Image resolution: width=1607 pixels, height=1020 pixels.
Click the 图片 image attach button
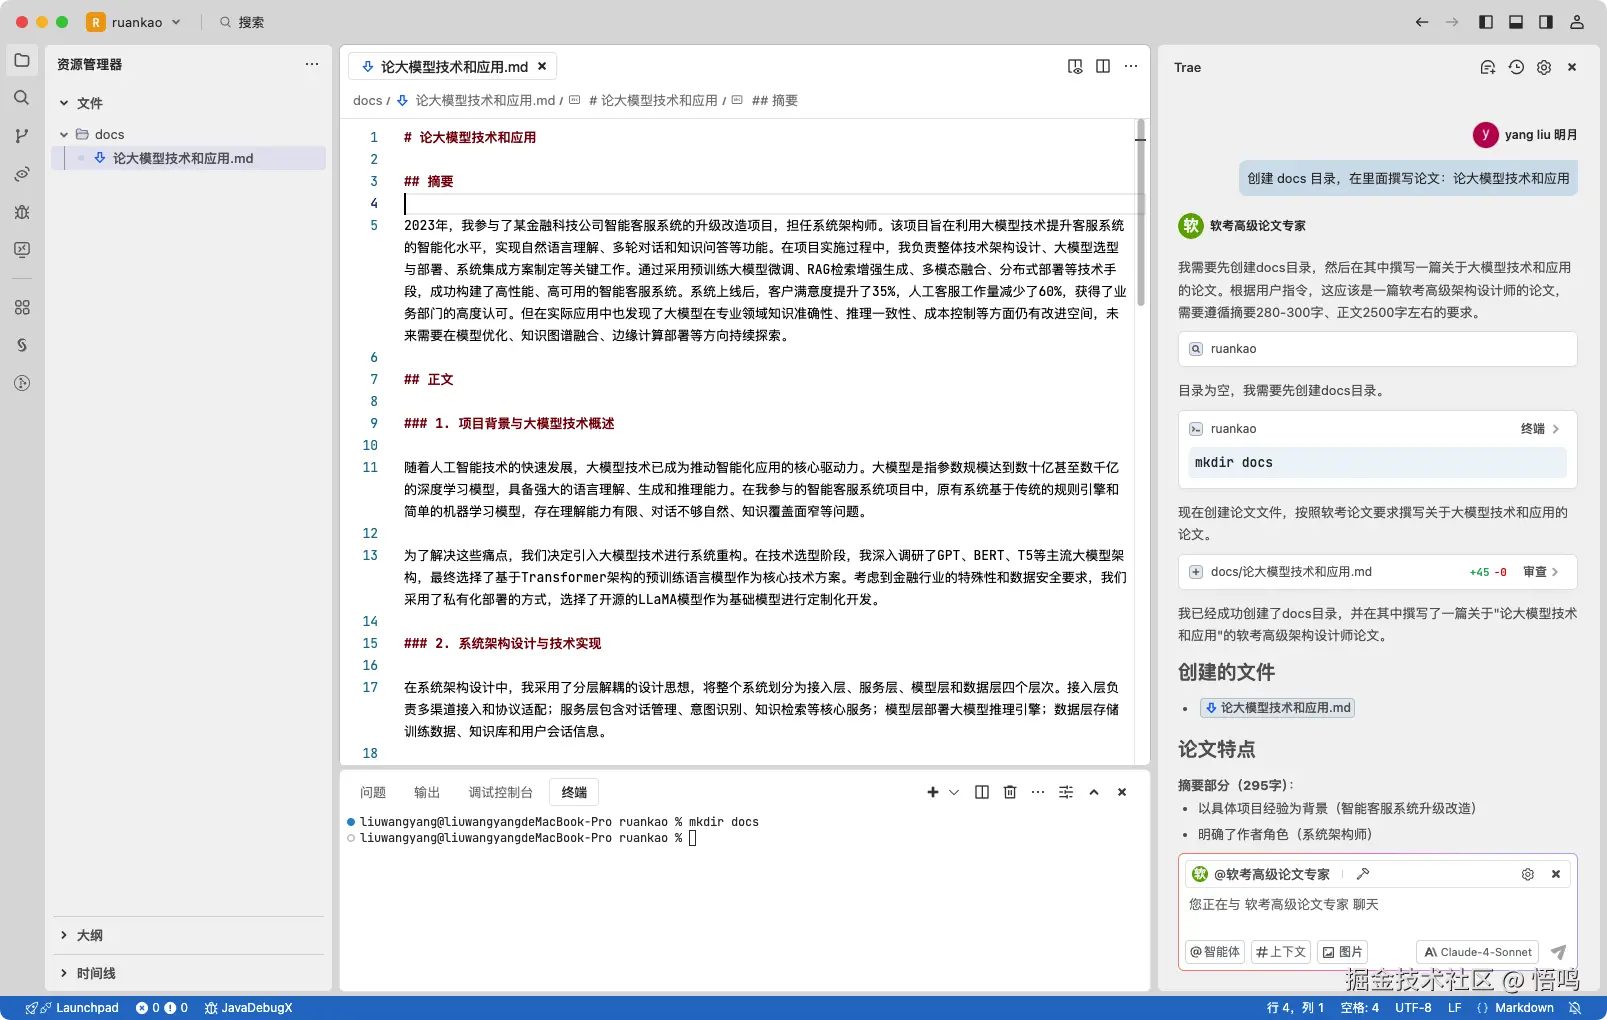tap(1342, 952)
